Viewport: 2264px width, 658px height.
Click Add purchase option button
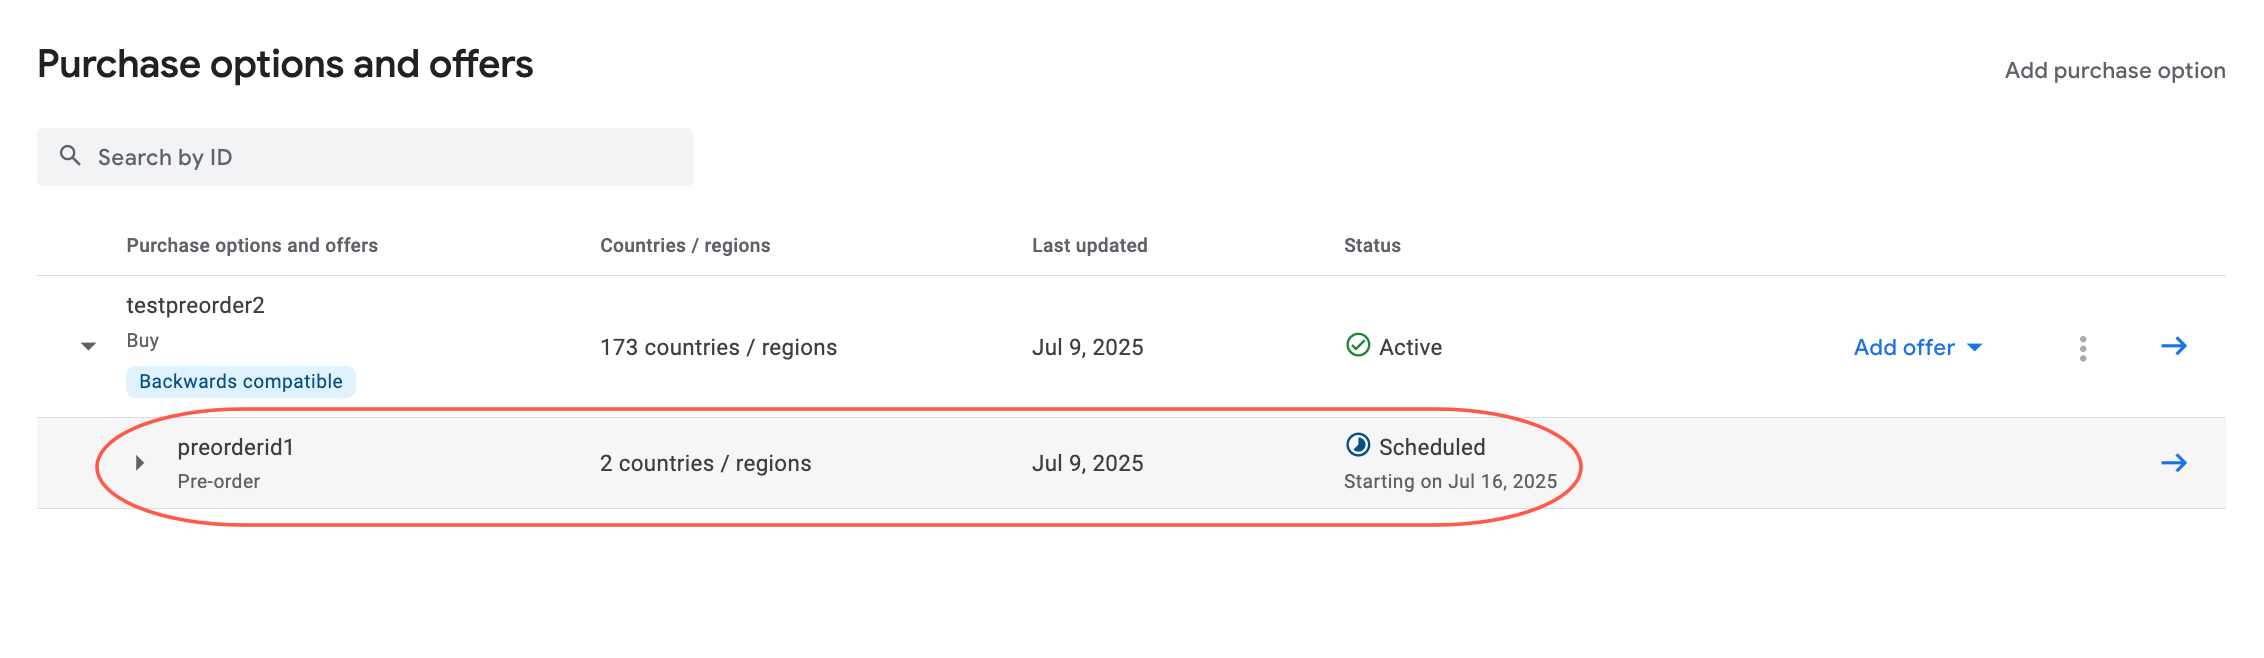tap(2114, 70)
